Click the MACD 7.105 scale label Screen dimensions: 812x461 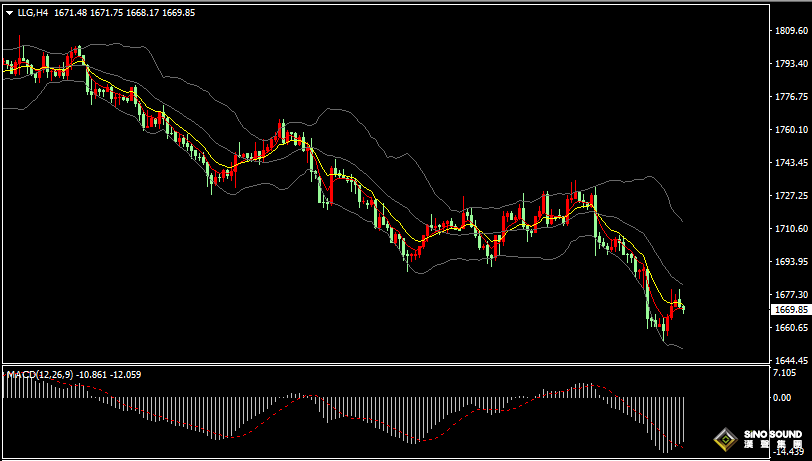tap(784, 373)
